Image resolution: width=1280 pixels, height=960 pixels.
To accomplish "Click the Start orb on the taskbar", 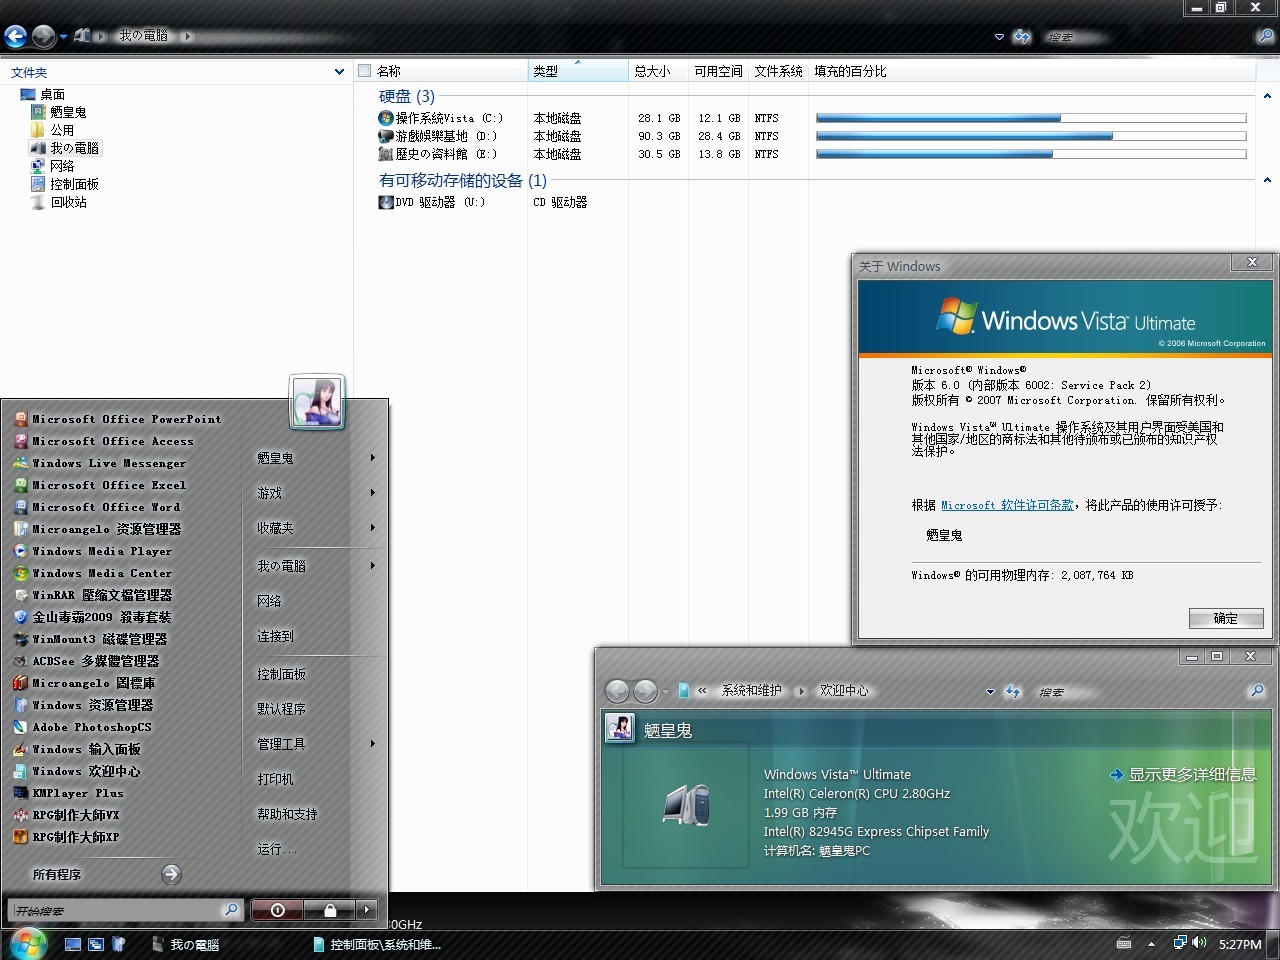I will click(x=27, y=943).
